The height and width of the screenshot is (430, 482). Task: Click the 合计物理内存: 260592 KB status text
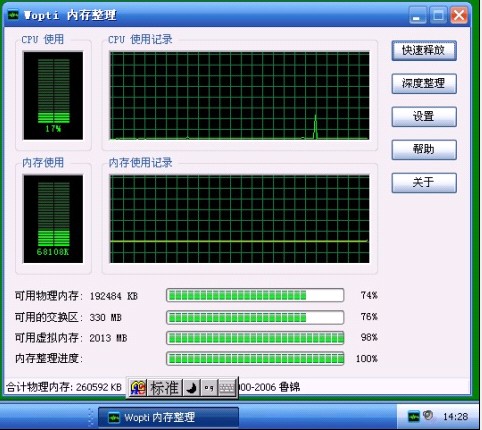[64, 387]
